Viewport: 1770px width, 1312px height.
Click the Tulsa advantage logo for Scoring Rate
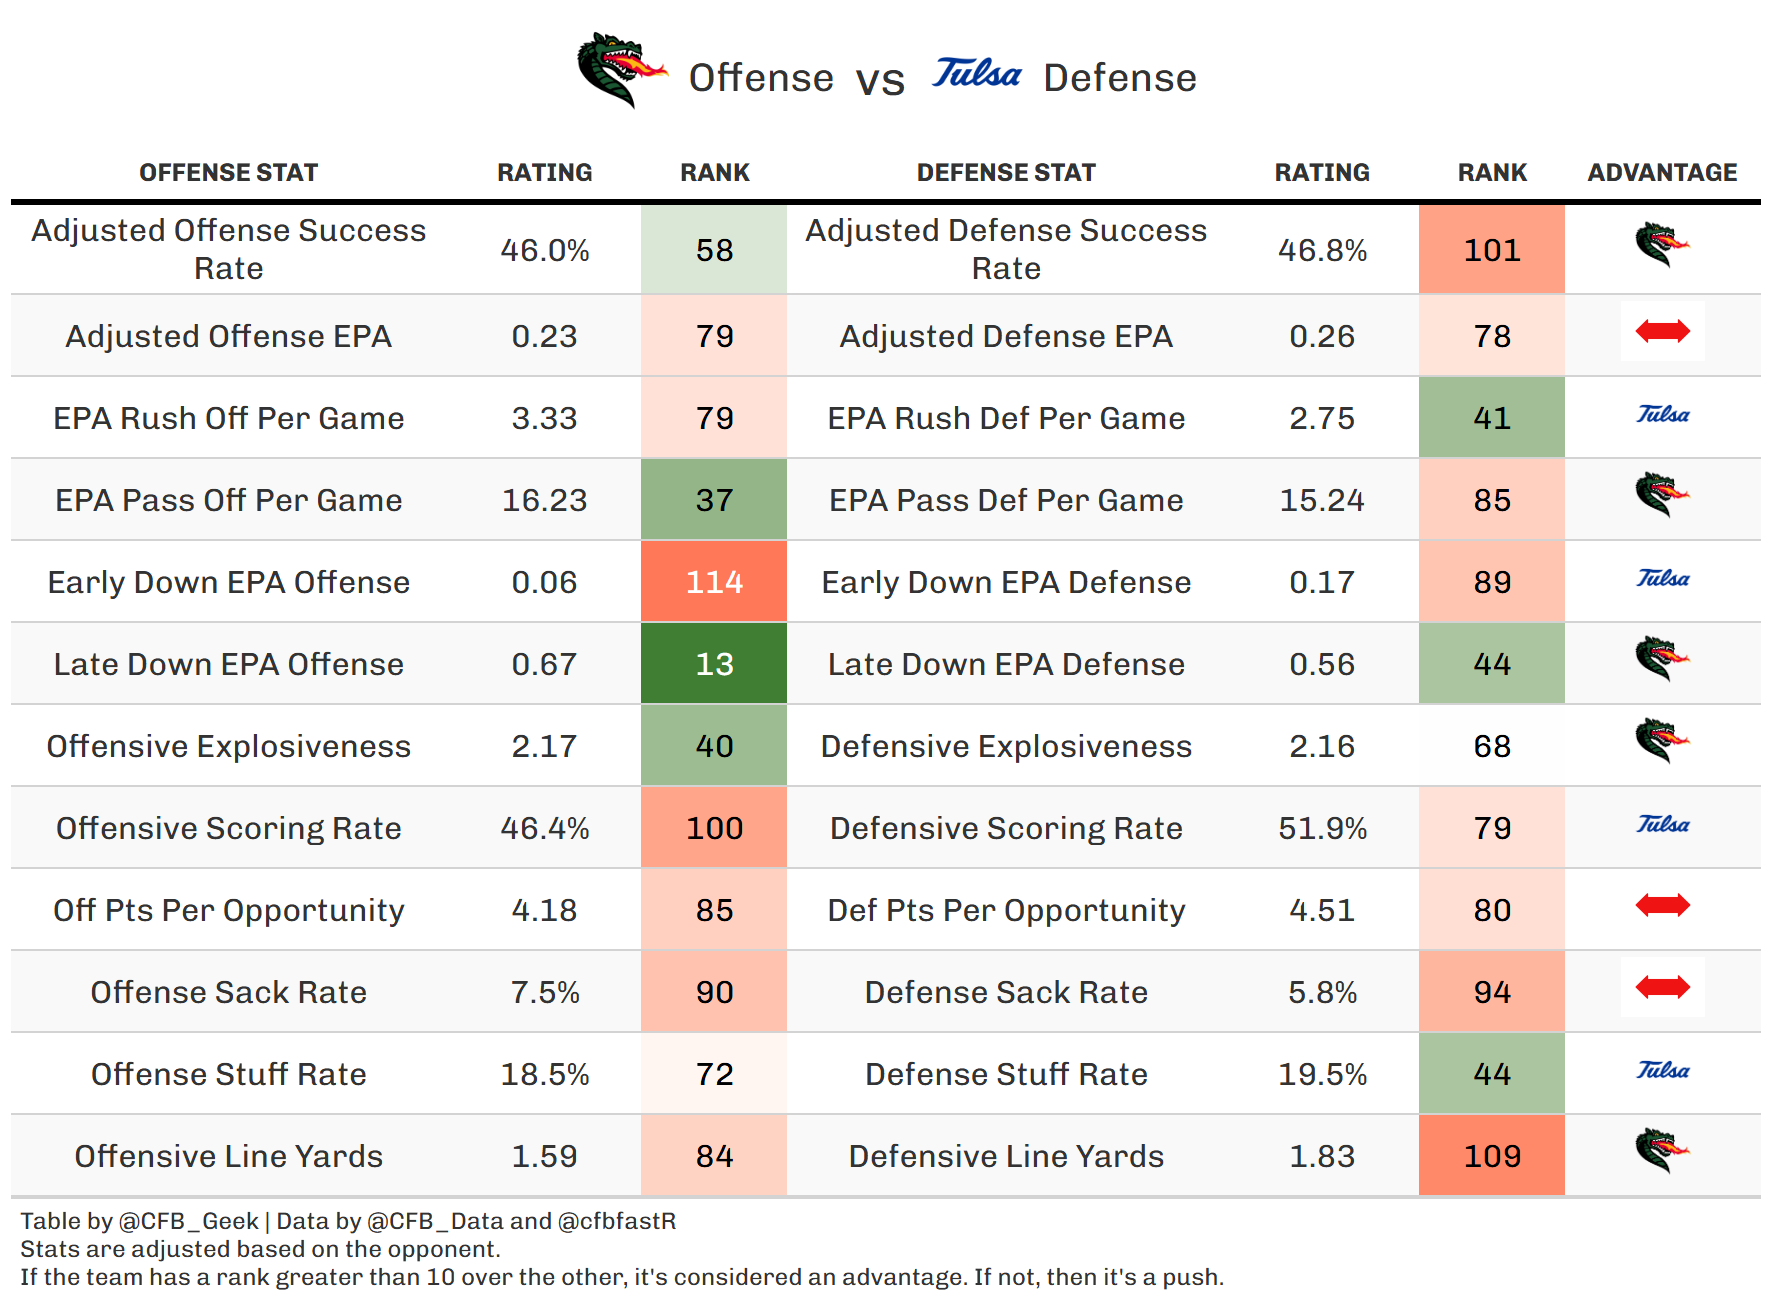pyautogui.click(x=1662, y=825)
